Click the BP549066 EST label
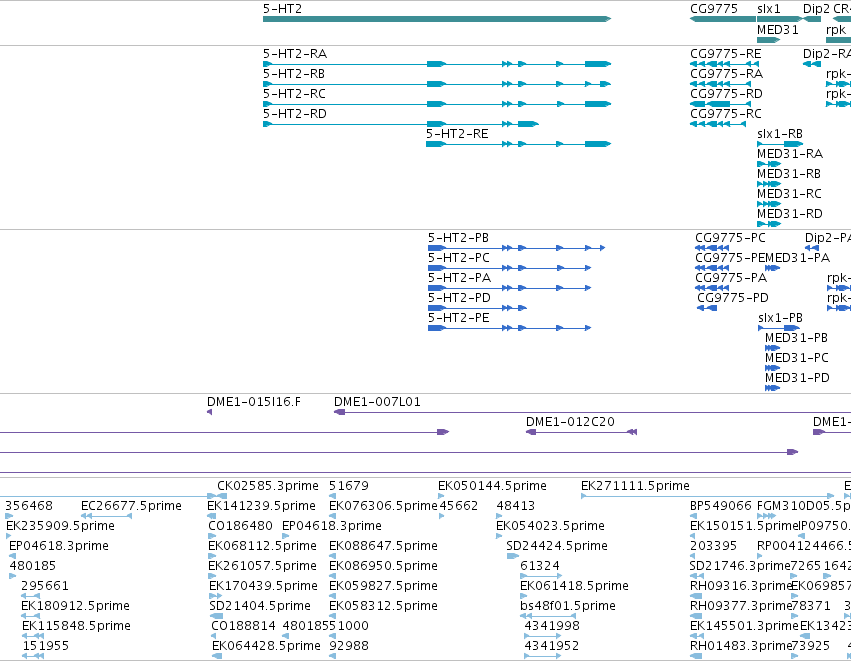 (x=721, y=506)
